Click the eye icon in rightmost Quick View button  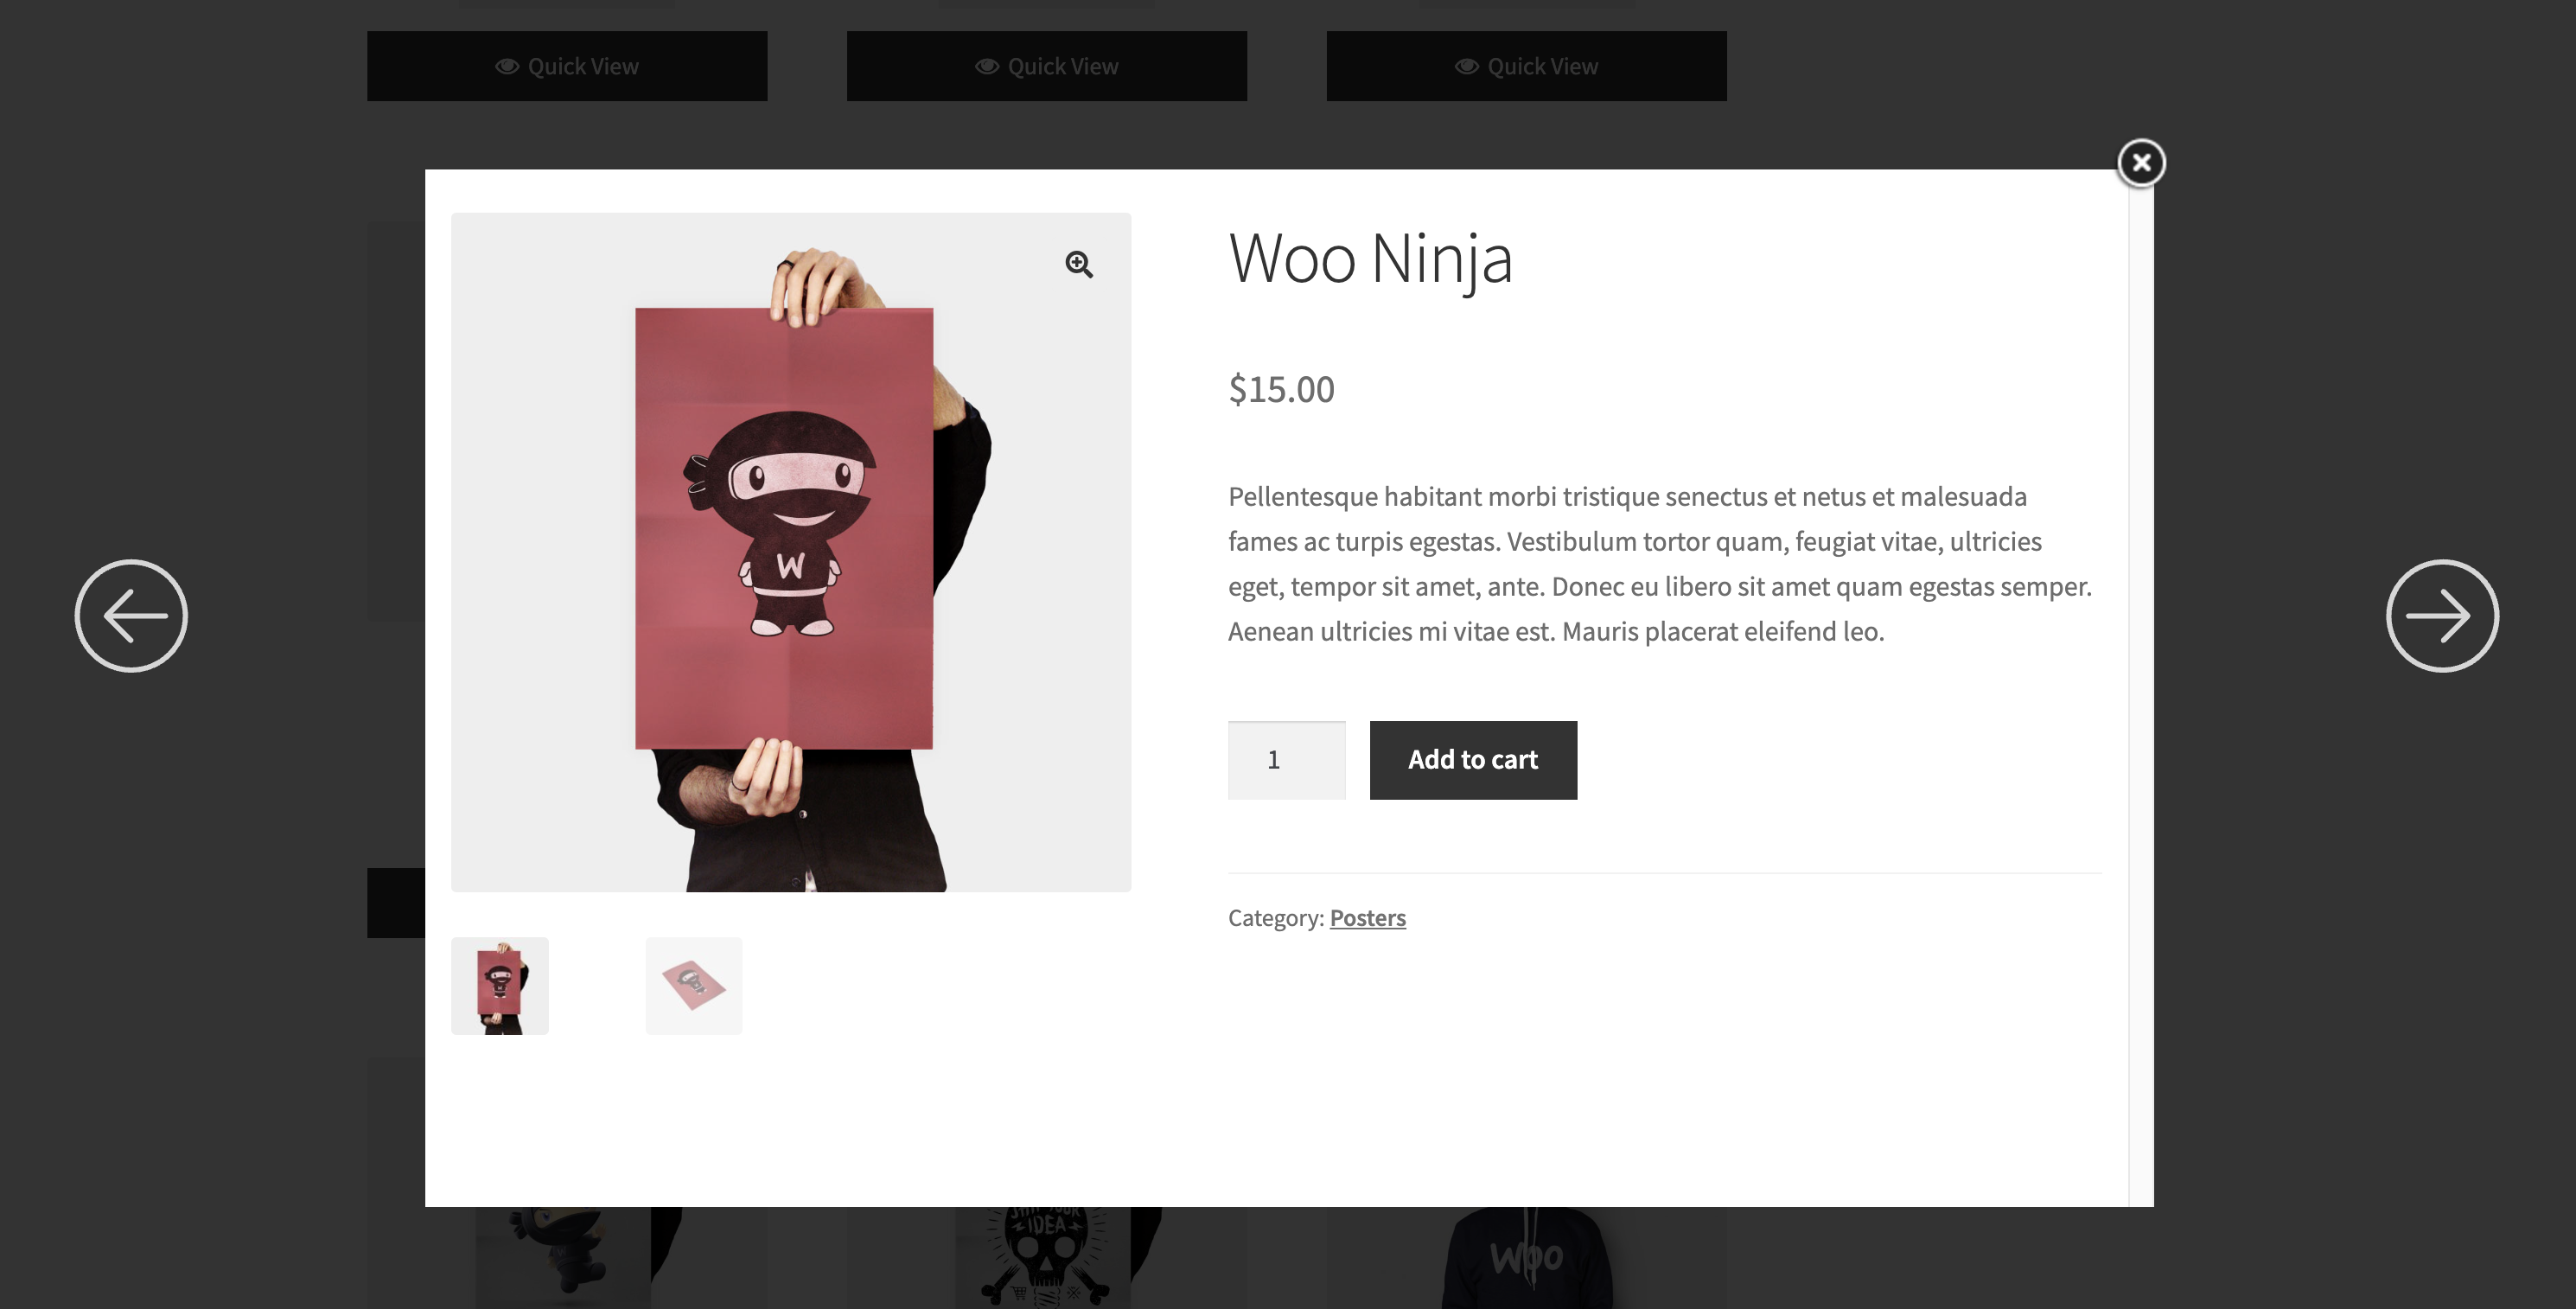(x=1467, y=66)
